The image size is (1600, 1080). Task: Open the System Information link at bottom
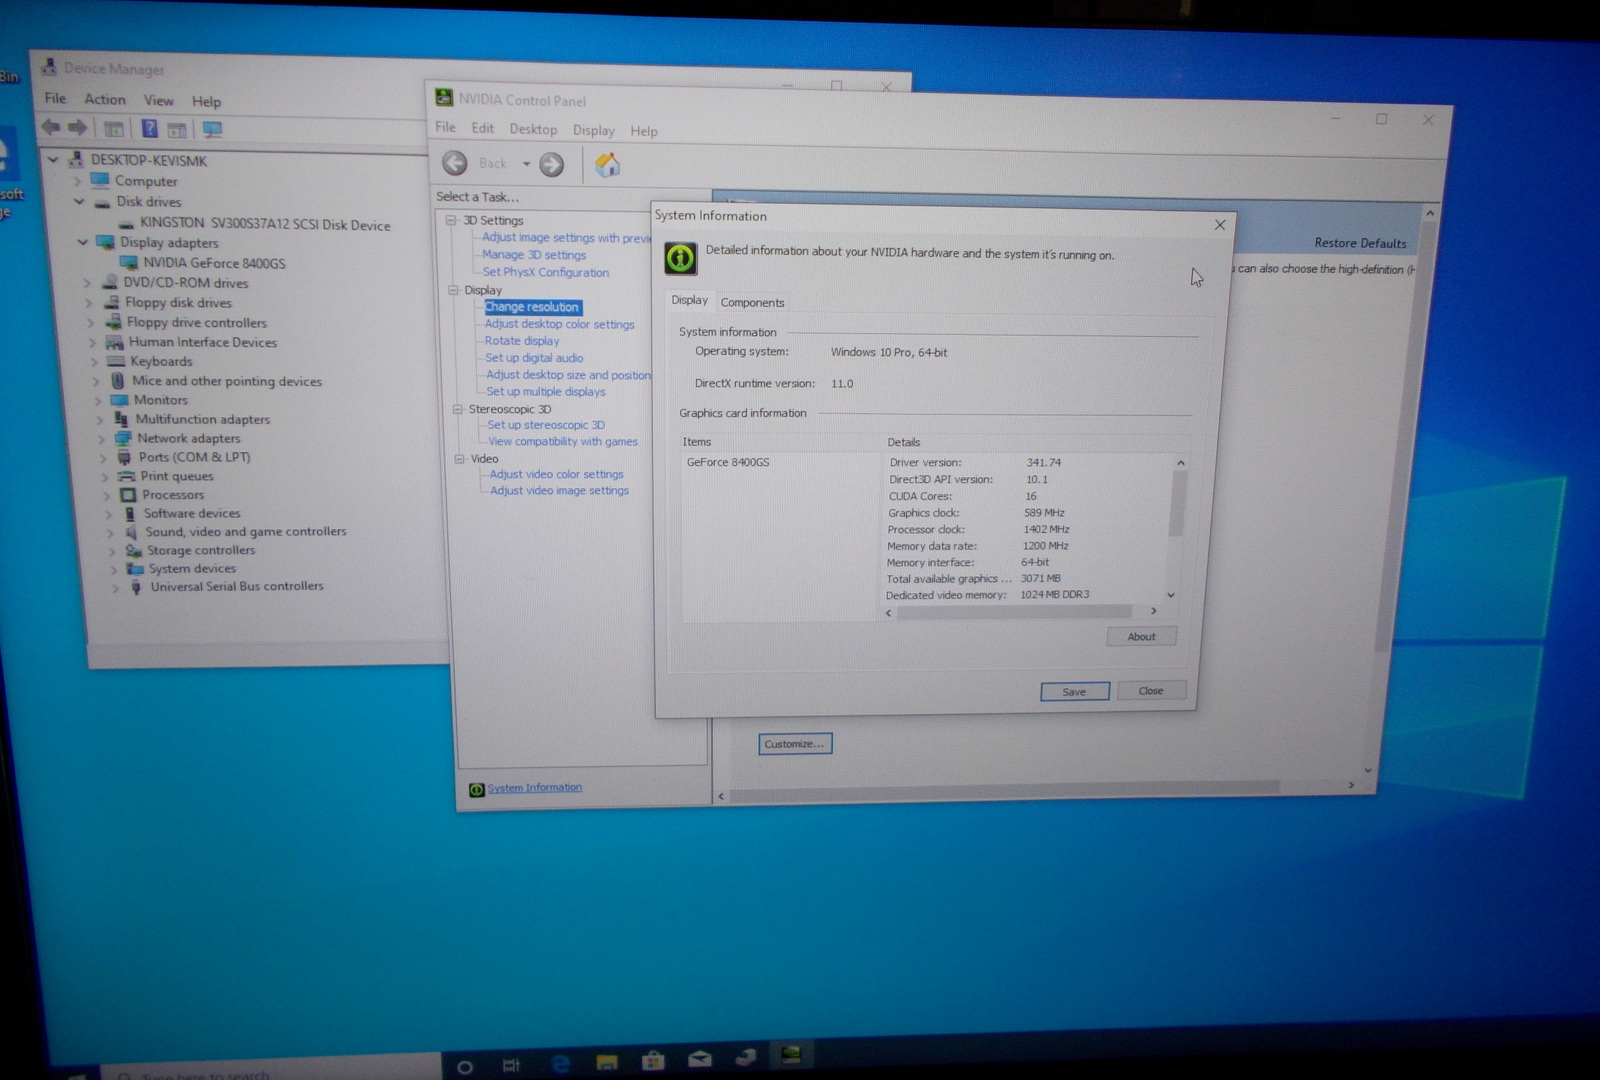point(534,788)
